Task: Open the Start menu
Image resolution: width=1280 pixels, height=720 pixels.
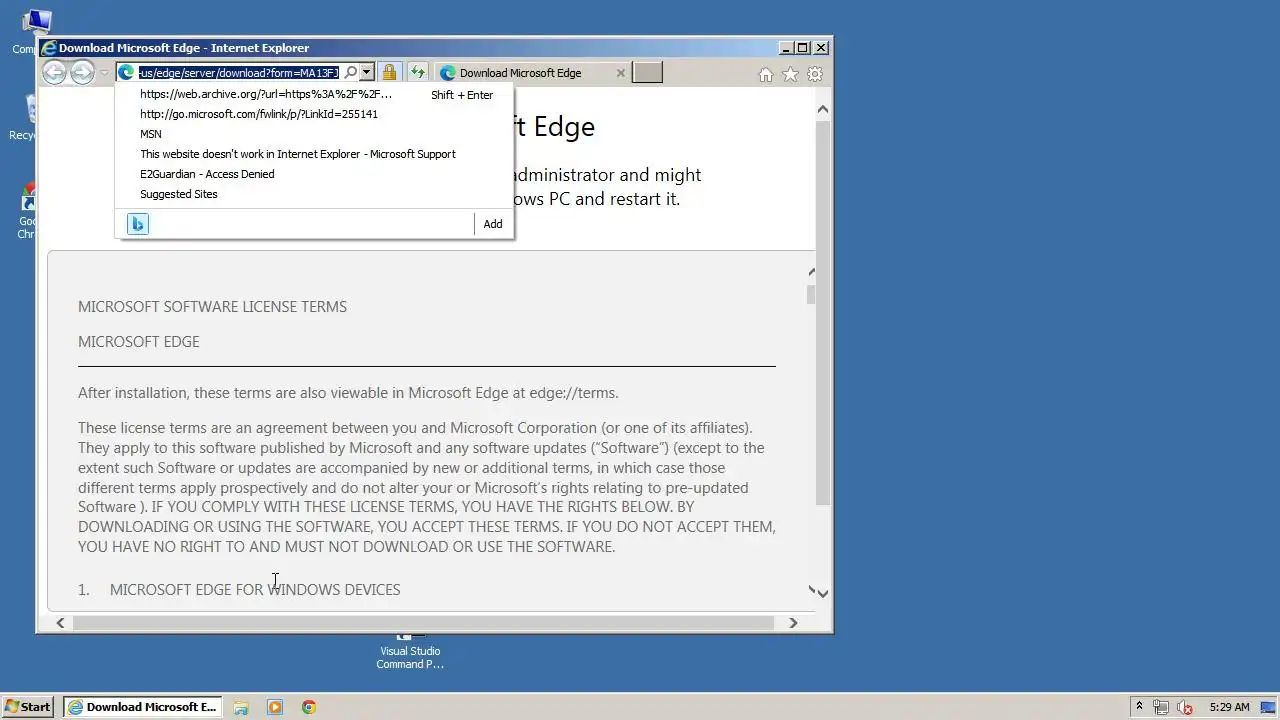Action: point(27,707)
